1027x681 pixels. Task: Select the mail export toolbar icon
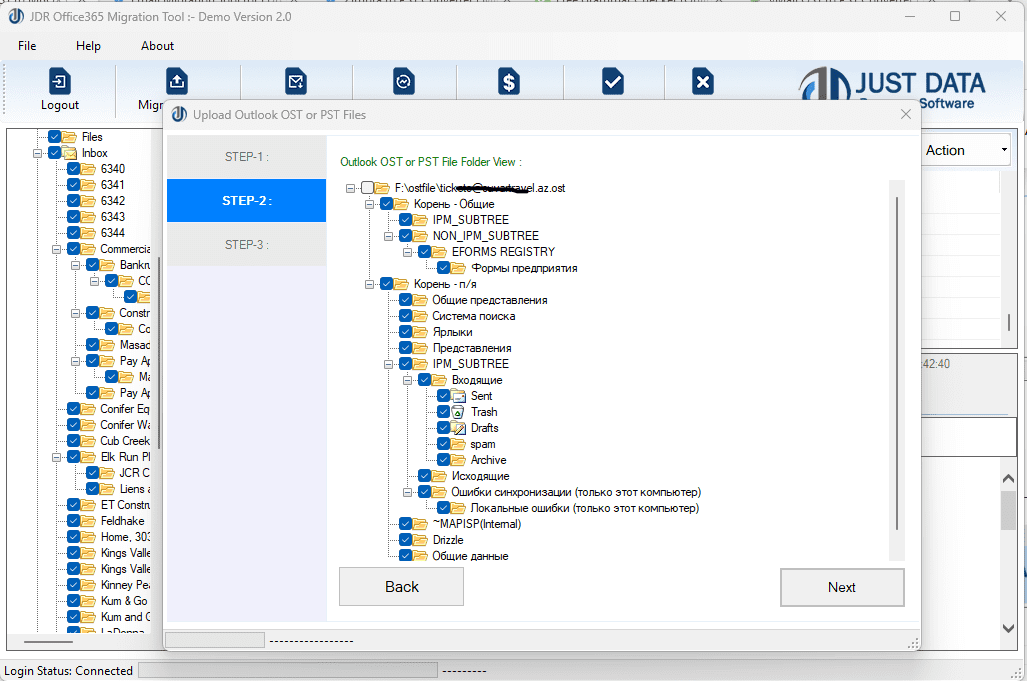294,82
